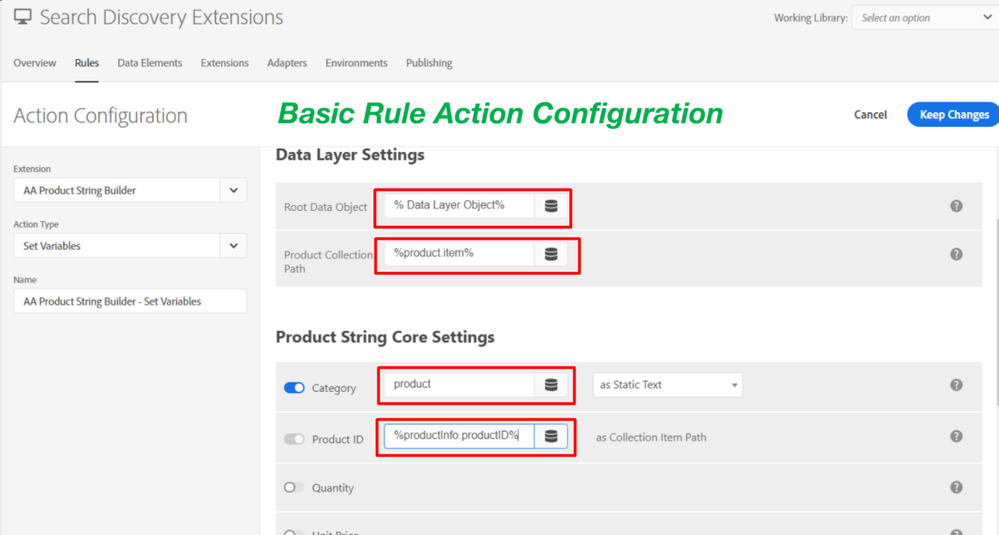Open the 'as Static Text' dropdown
999x535 pixels.
(x=667, y=385)
